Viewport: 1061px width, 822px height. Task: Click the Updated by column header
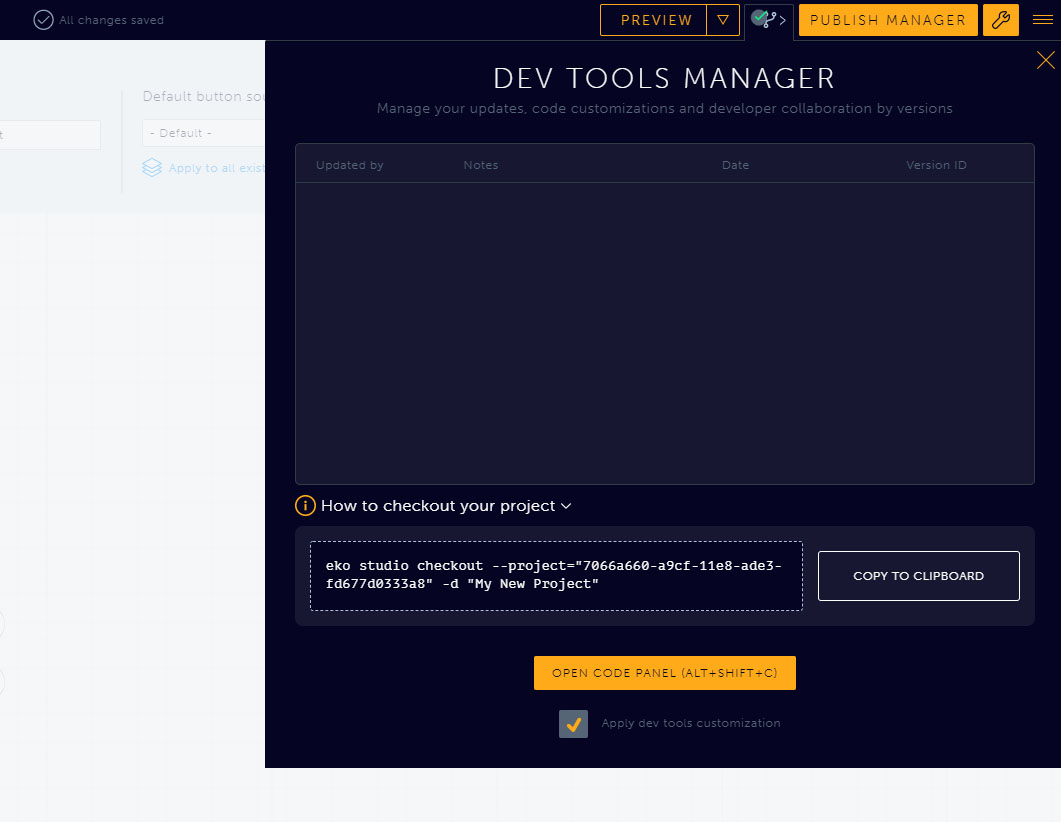tap(350, 165)
